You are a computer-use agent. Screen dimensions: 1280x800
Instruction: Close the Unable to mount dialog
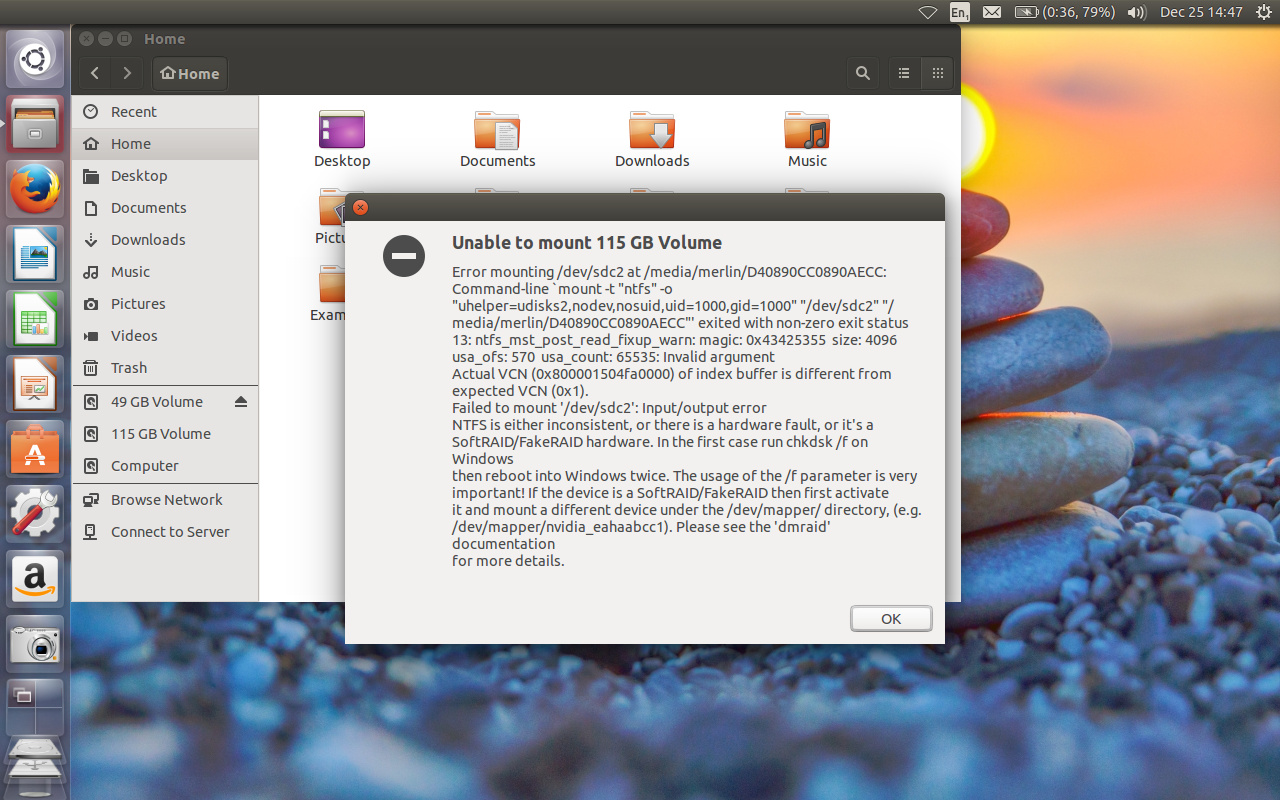[x=361, y=208]
